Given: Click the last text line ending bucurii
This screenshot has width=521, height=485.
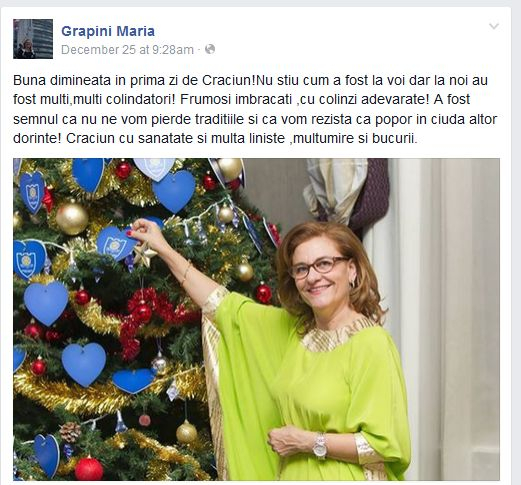Looking at the screenshot, I should [215, 138].
